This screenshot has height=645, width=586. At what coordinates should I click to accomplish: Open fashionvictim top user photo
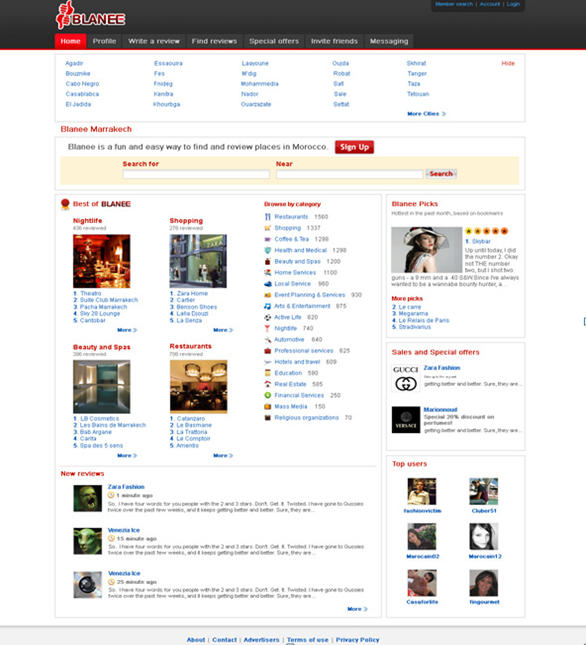422,491
